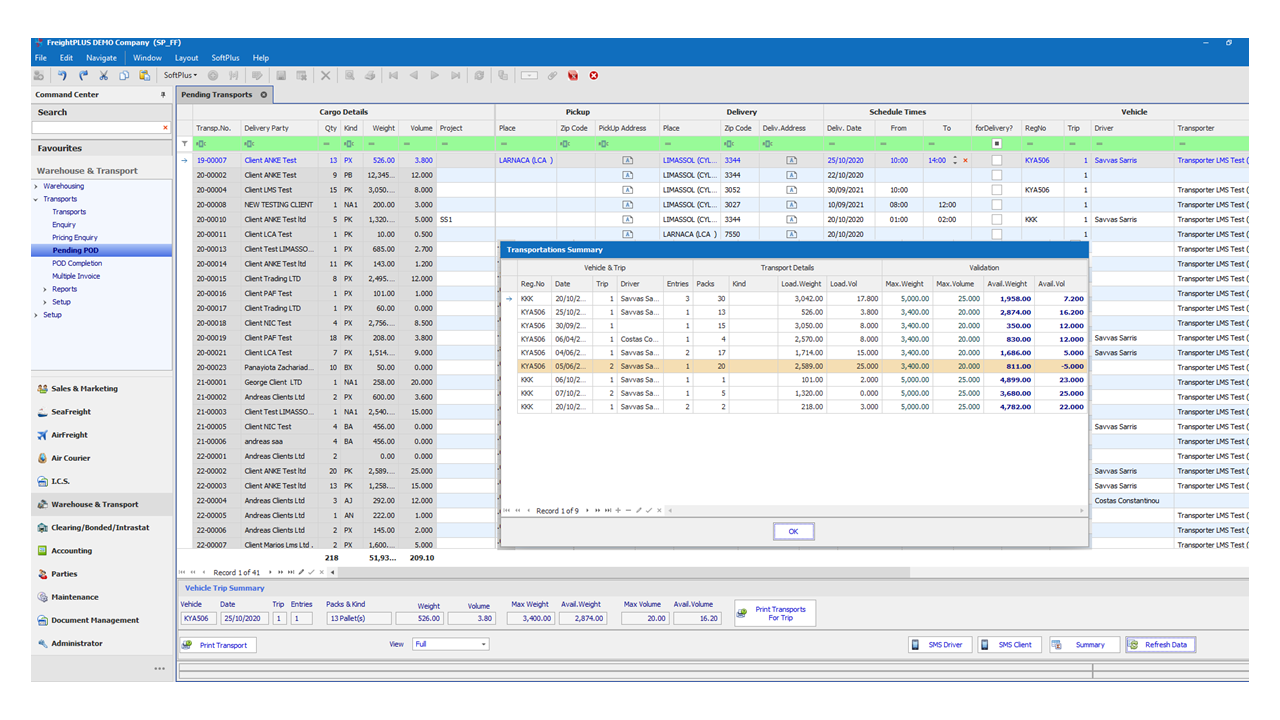Select the Cut icon on the toolbar
Screen dimensions: 1280x720
tap(104, 75)
